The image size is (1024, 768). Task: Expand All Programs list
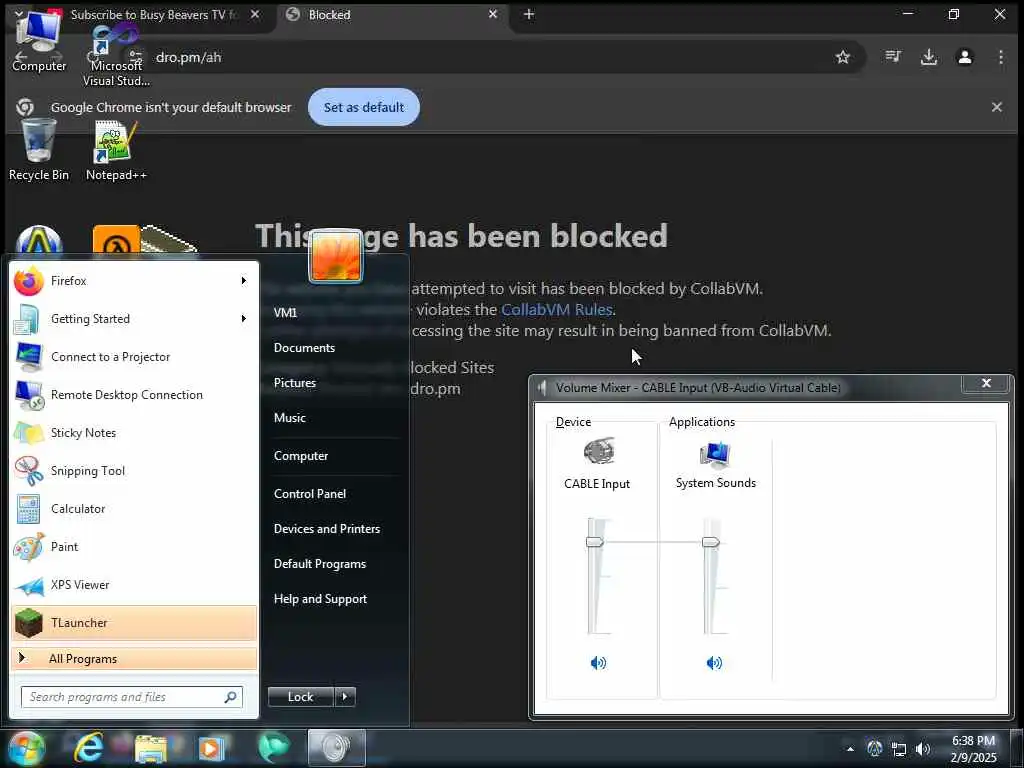[x=134, y=658]
